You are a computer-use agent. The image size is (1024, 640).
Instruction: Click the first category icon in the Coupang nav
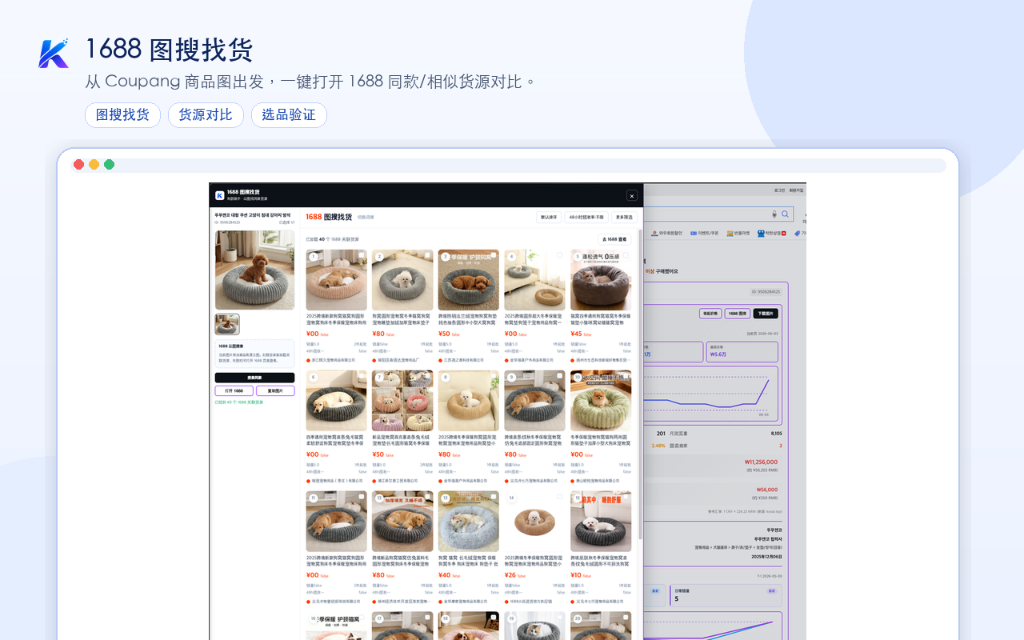[x=654, y=233]
